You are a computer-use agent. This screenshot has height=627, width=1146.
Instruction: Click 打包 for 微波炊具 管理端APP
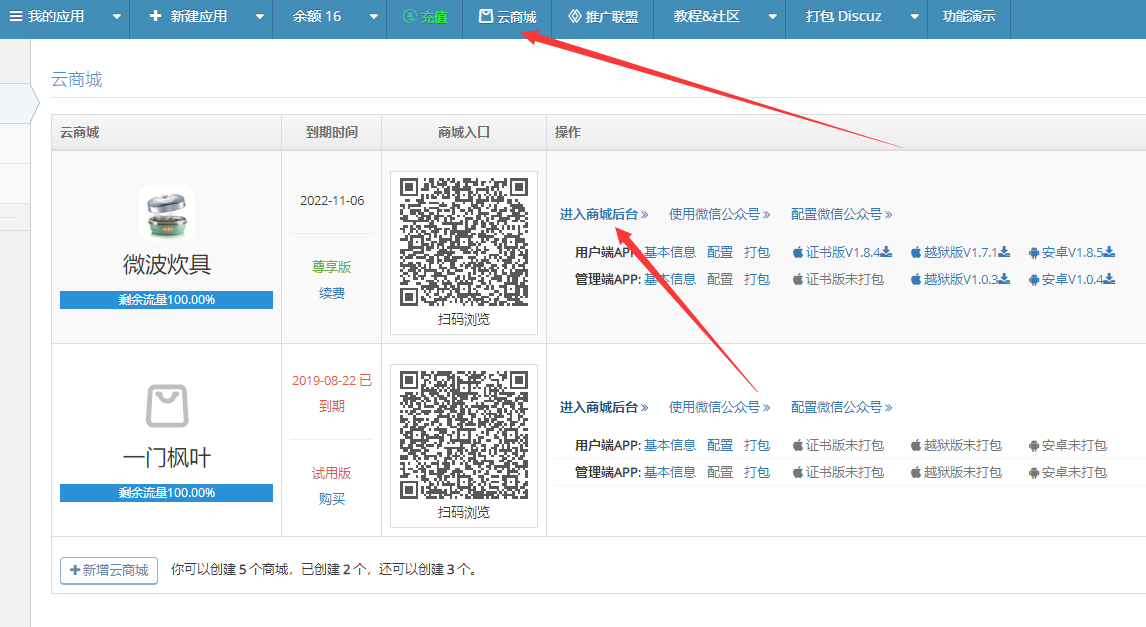click(757, 279)
